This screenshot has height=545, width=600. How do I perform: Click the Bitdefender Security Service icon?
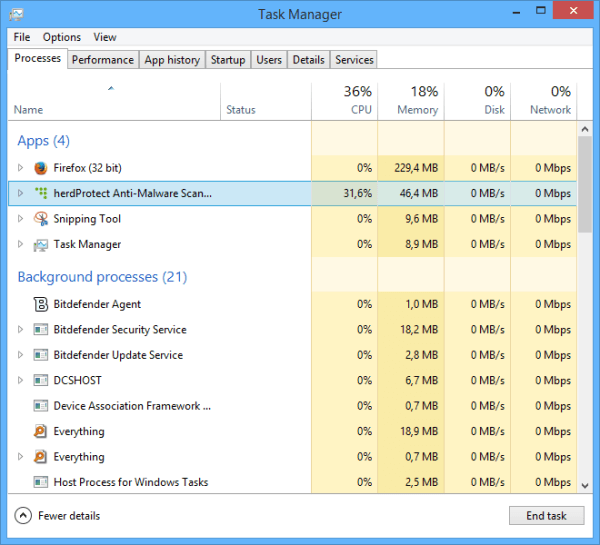pos(41,330)
